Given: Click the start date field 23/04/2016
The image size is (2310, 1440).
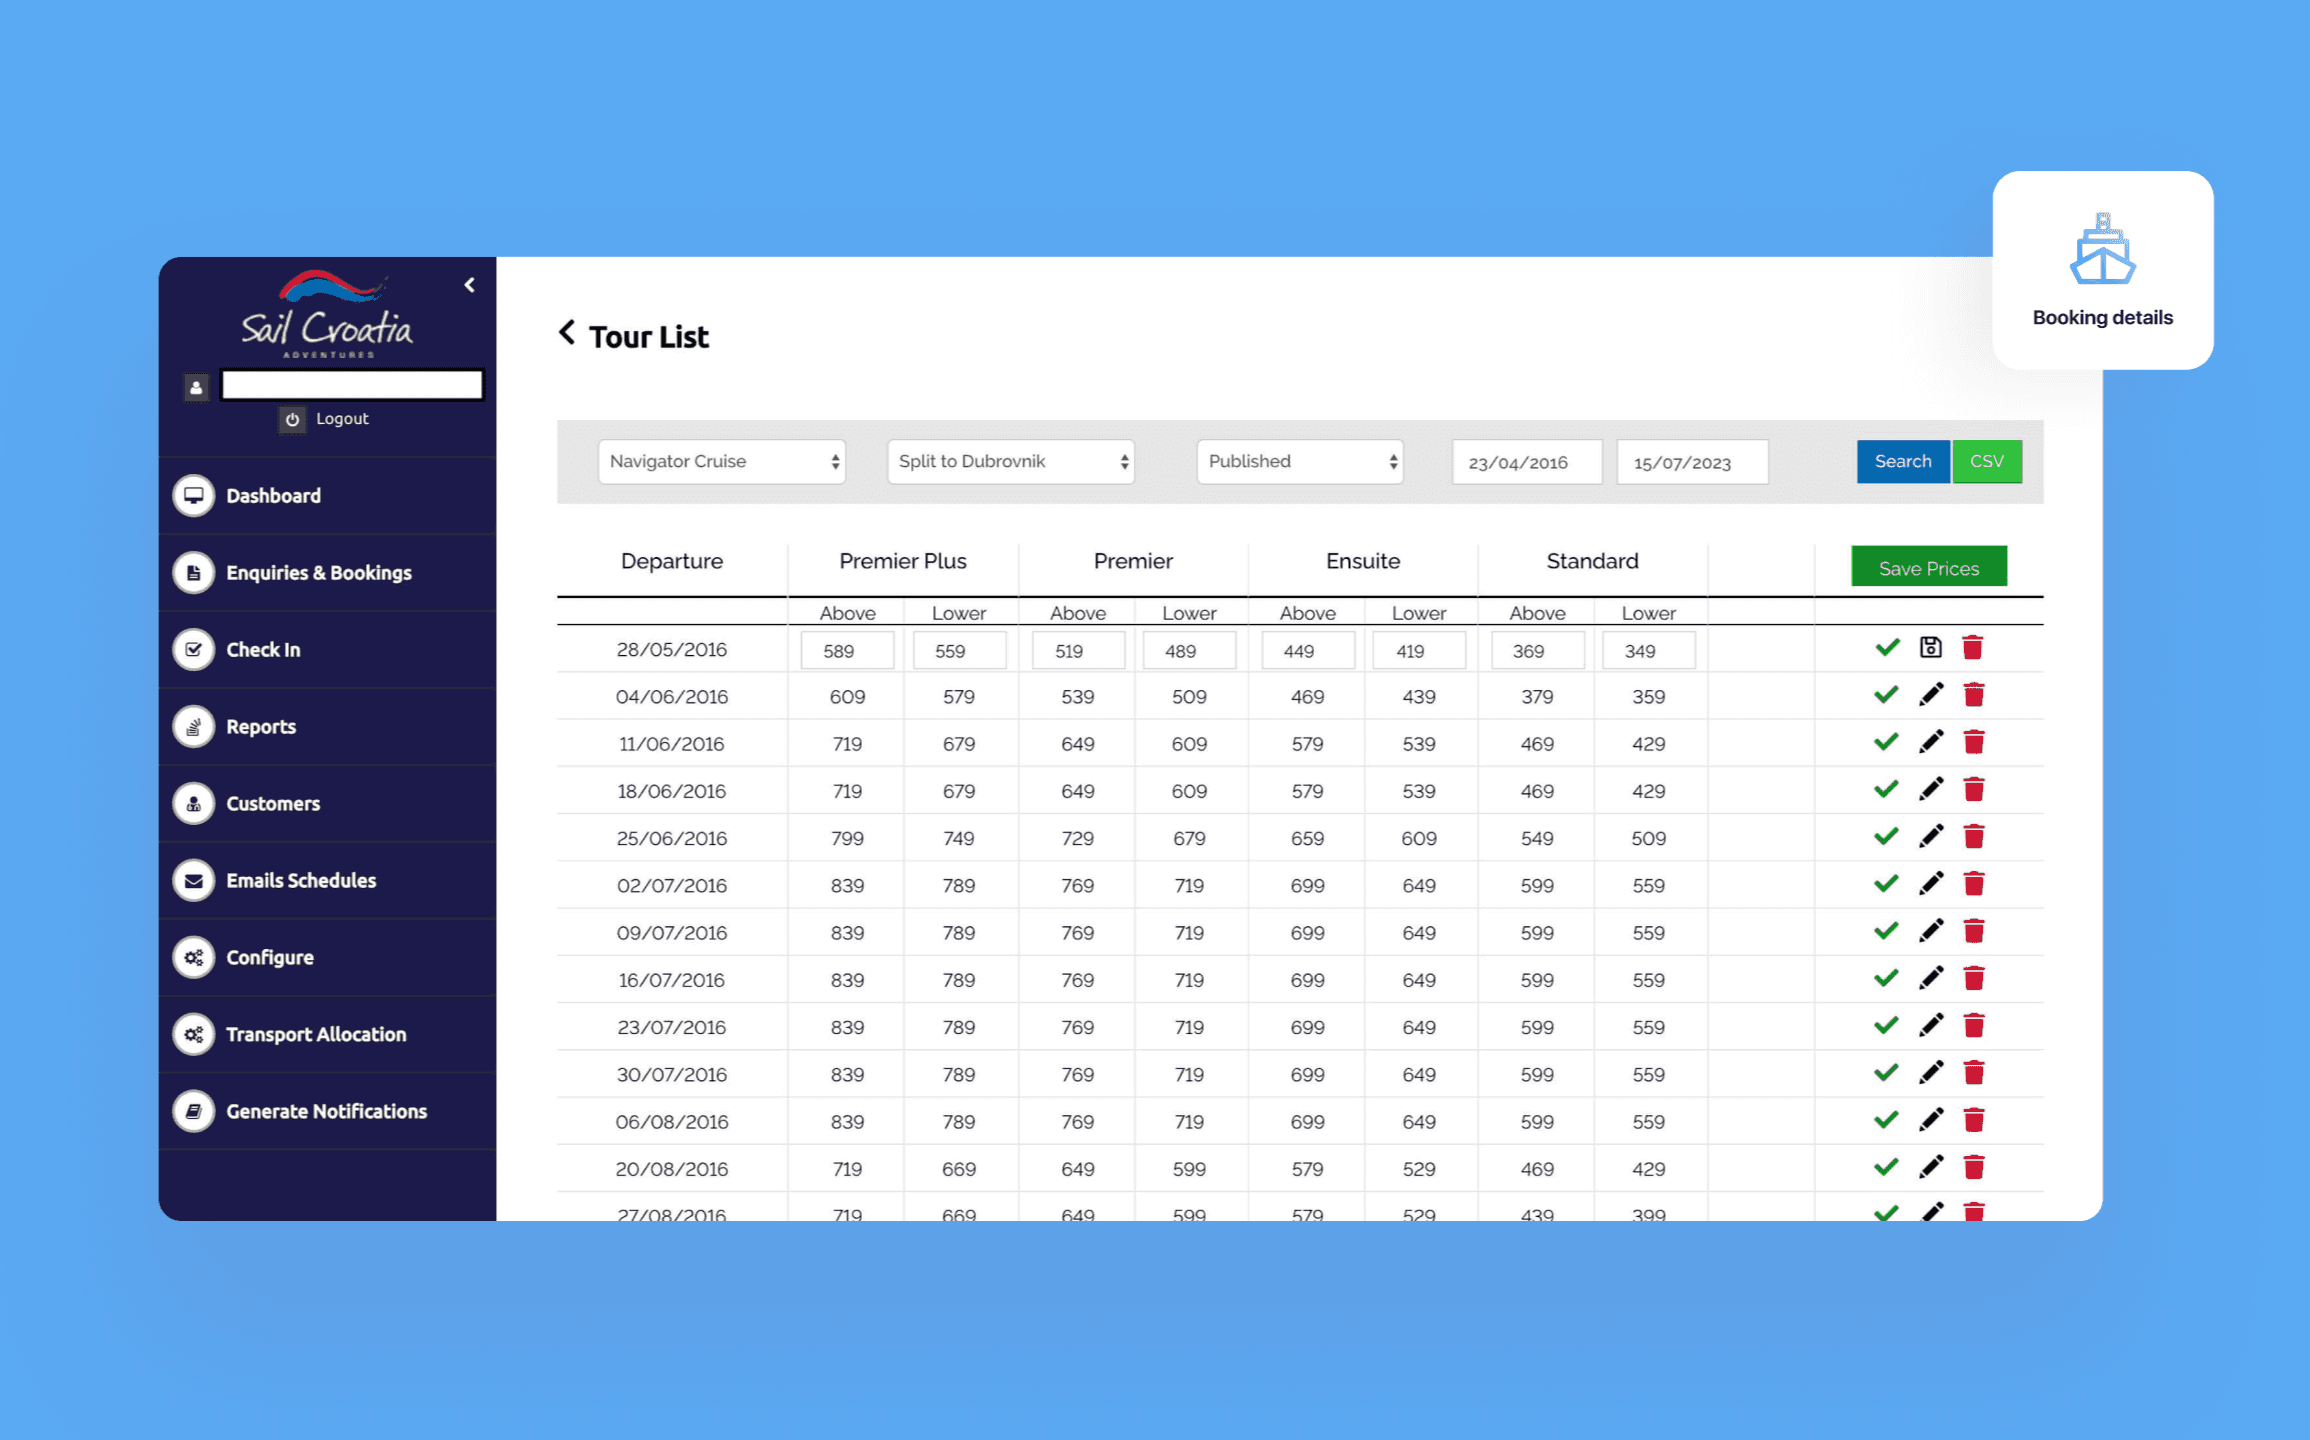Looking at the screenshot, I should point(1526,463).
